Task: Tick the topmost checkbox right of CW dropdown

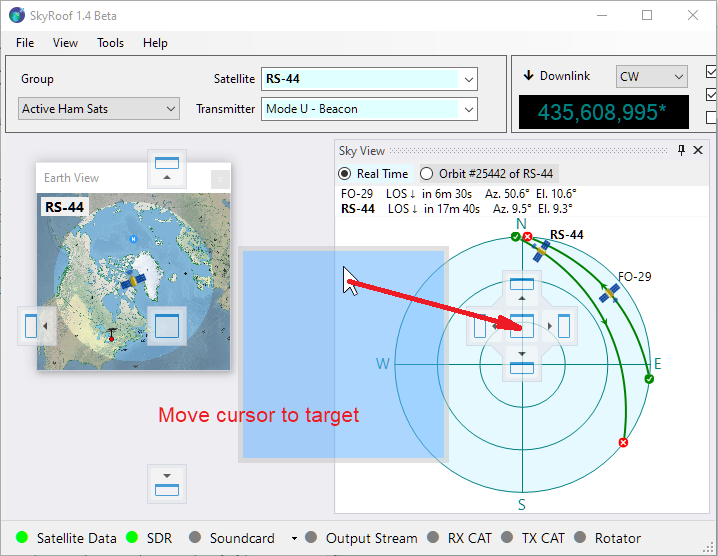Action: point(711,72)
